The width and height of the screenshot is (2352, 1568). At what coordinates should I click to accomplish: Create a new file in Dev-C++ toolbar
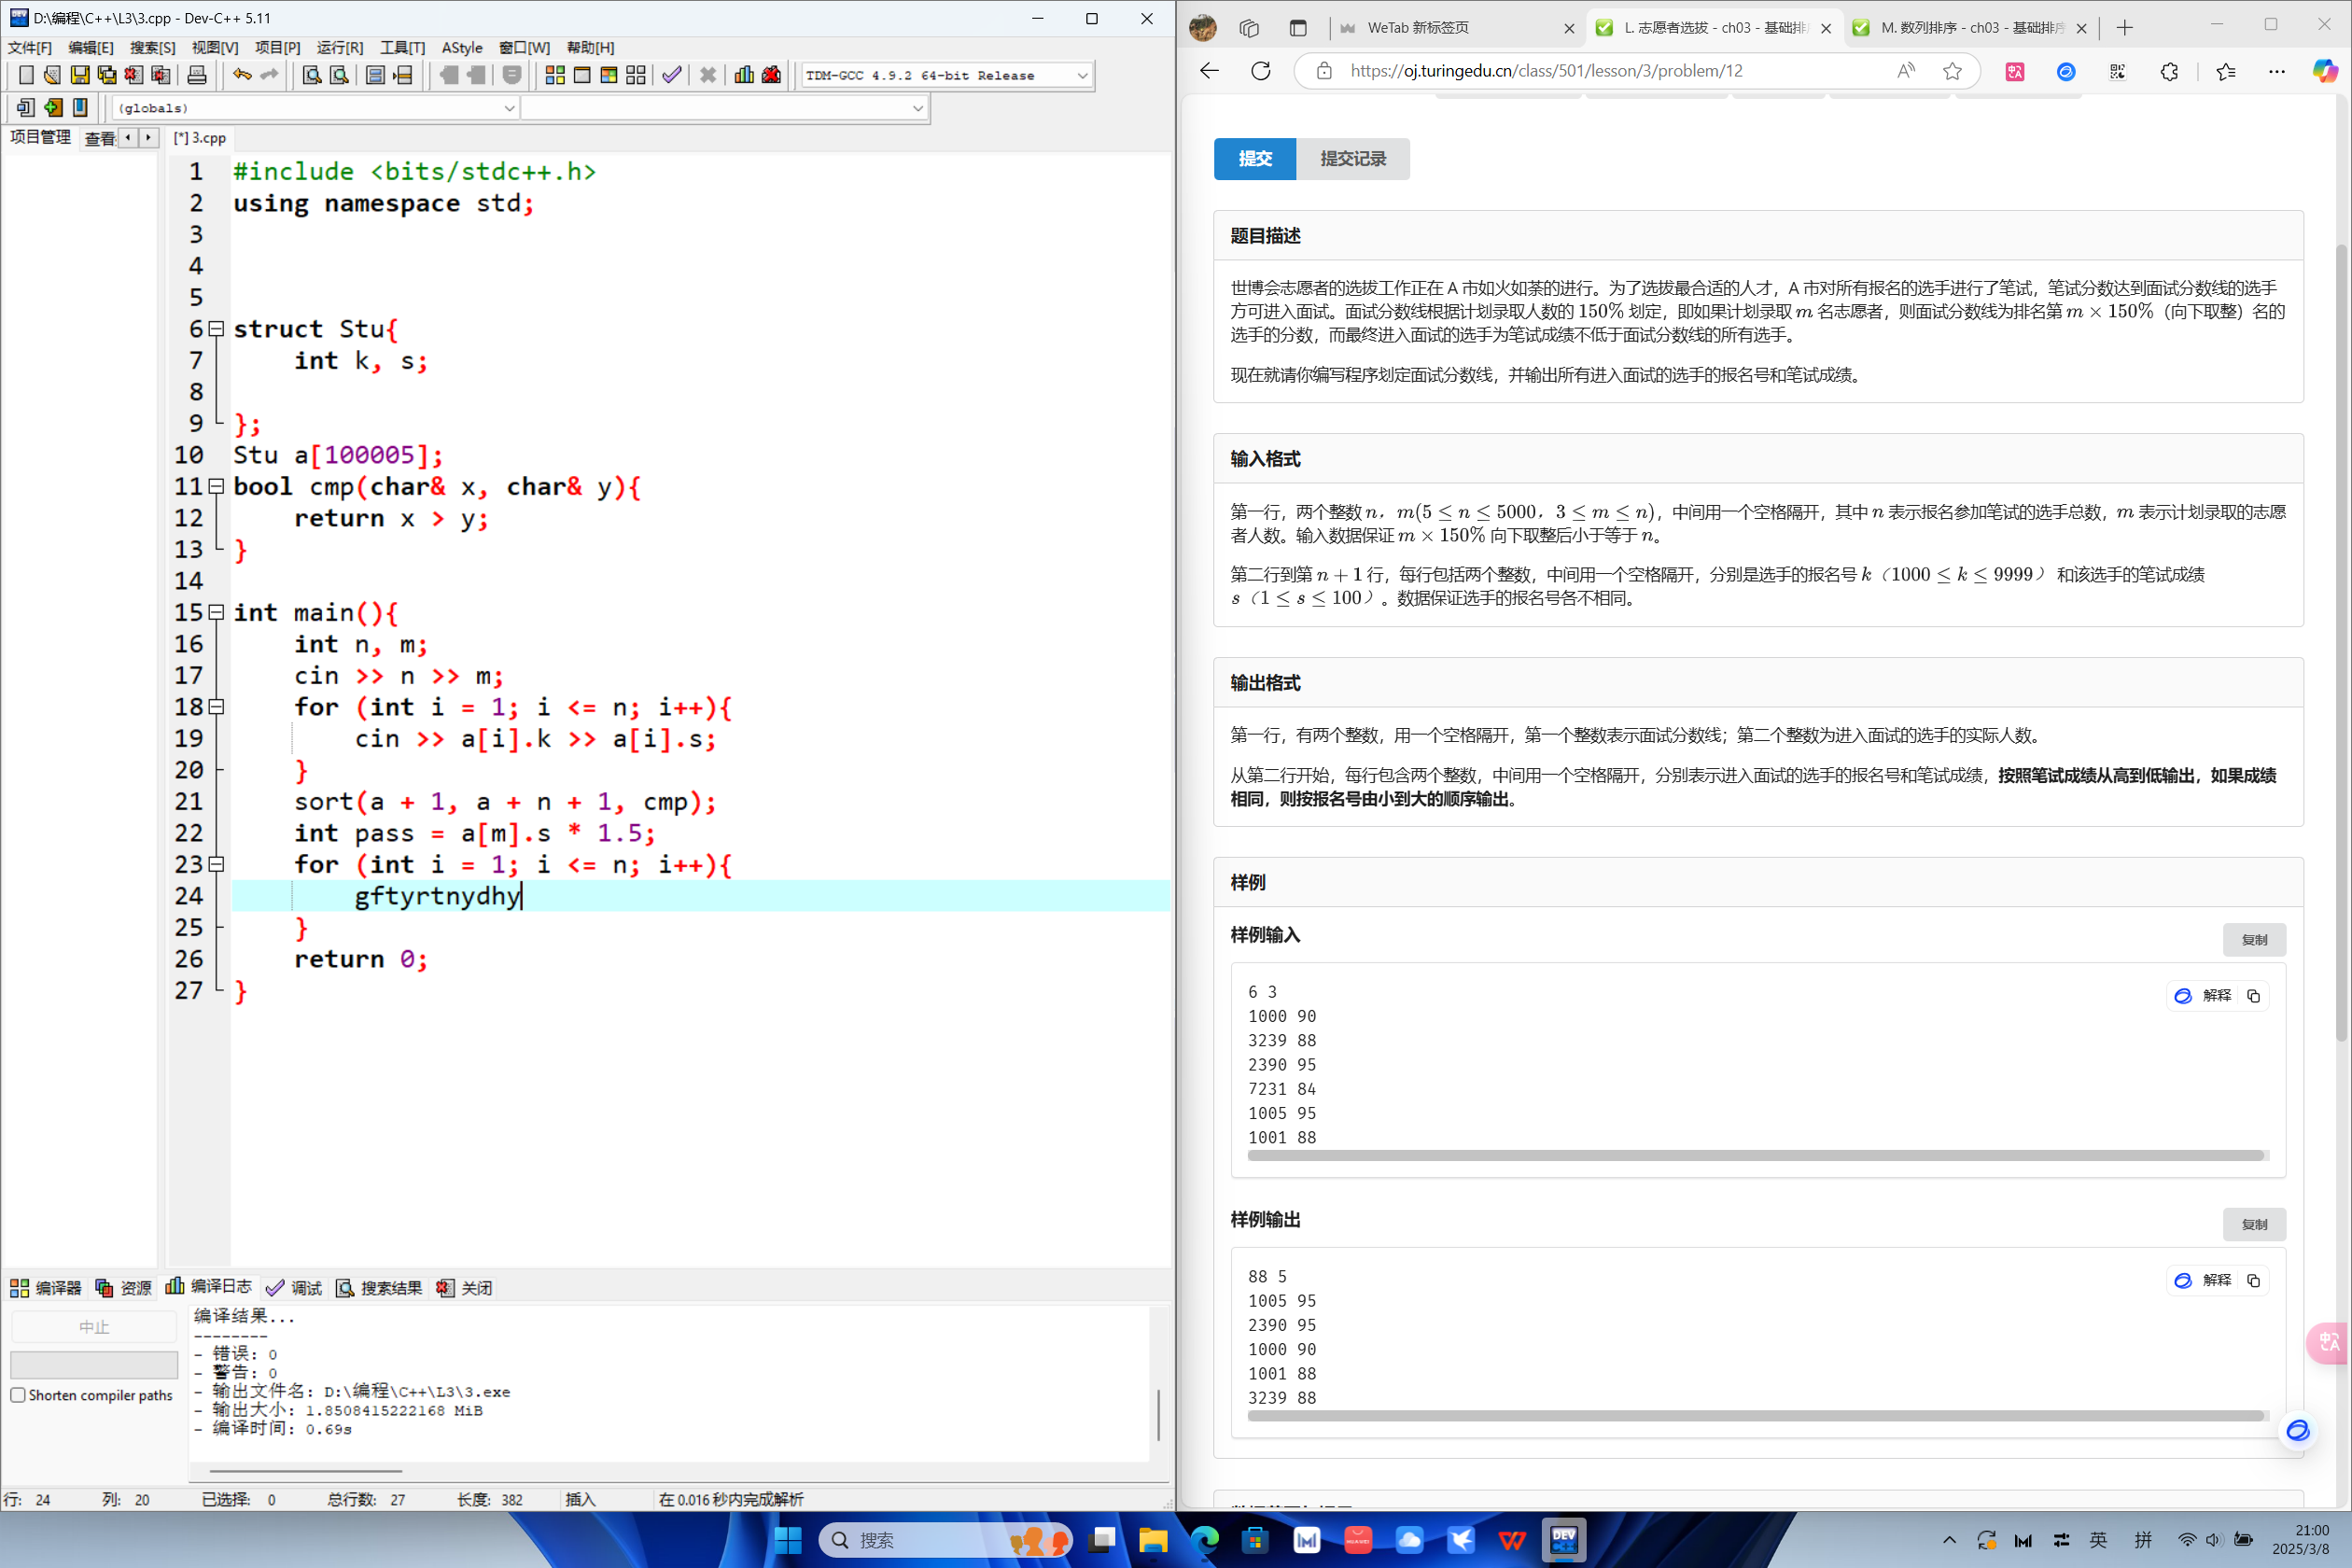(x=26, y=75)
